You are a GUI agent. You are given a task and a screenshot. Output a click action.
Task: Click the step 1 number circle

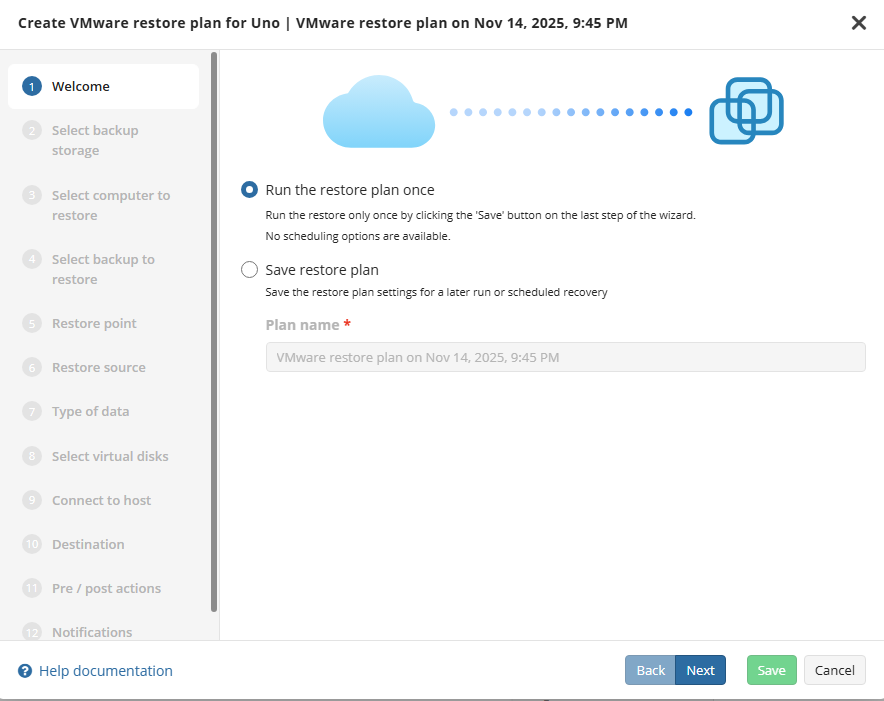[32, 87]
